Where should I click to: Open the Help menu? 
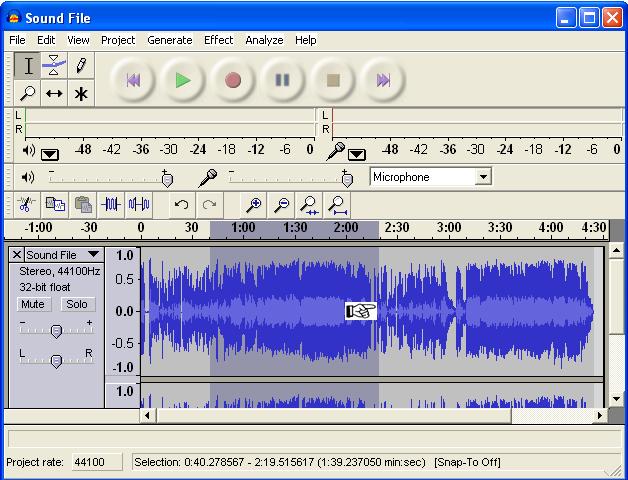(x=306, y=40)
